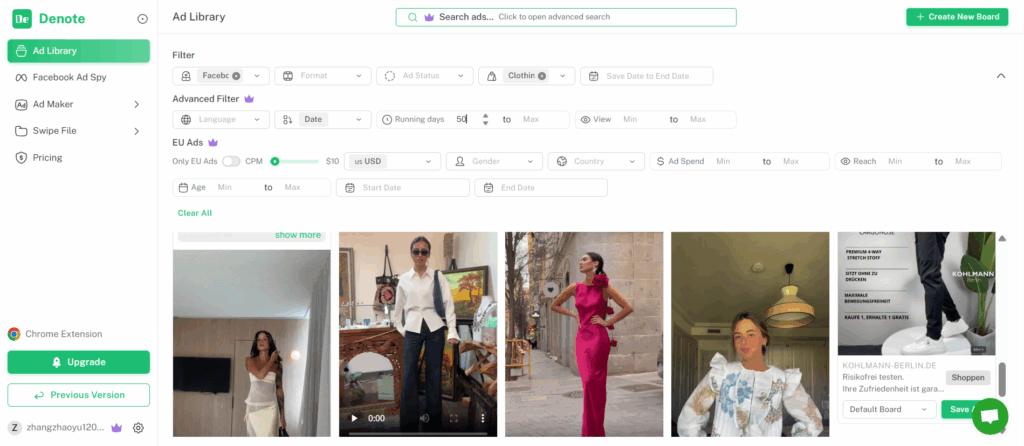1024x446 pixels.
Task: Increase Running days with up arrow
Action: point(485,116)
